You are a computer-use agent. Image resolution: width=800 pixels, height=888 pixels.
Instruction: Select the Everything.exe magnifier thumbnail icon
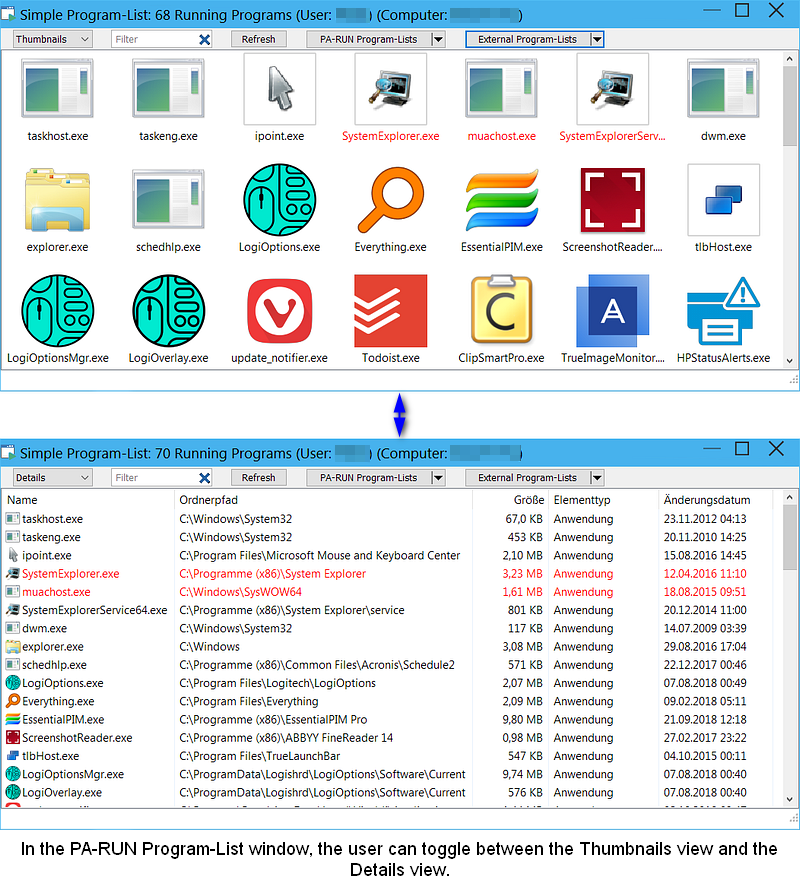[390, 199]
